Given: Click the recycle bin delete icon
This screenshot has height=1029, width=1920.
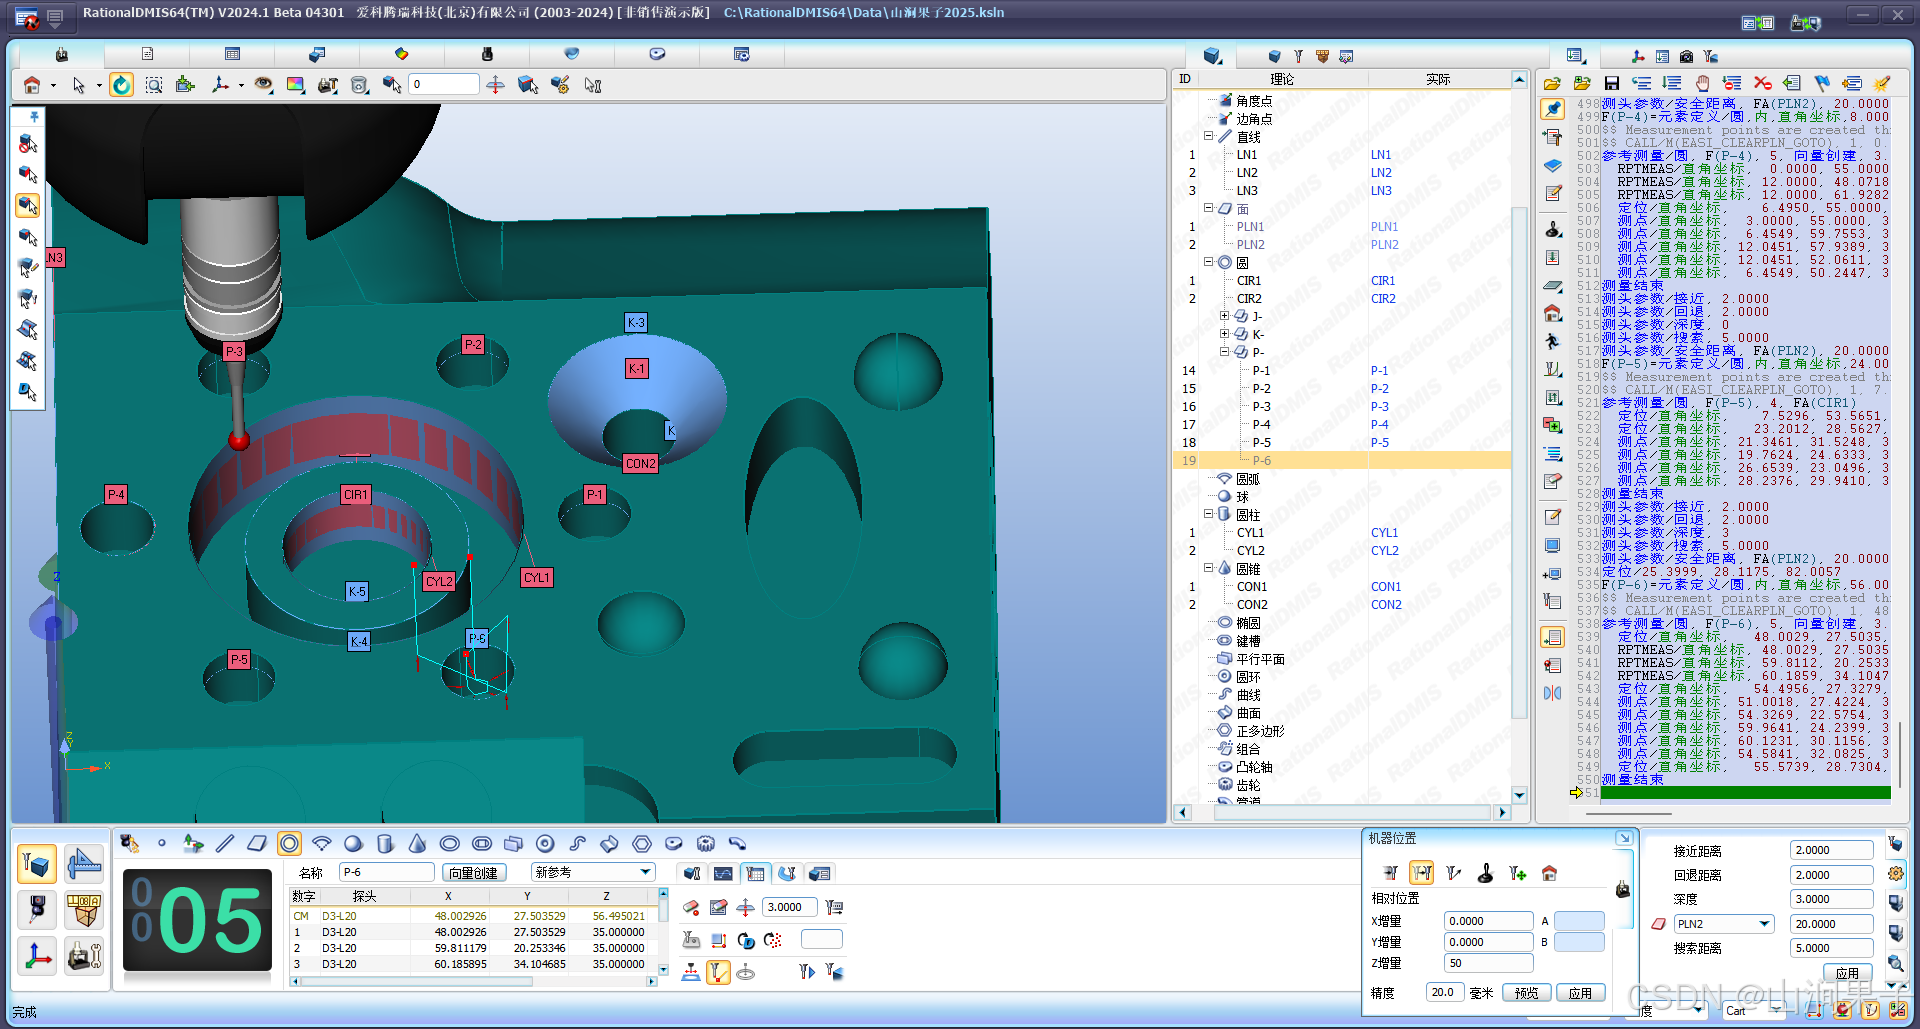Looking at the screenshot, I should (360, 85).
